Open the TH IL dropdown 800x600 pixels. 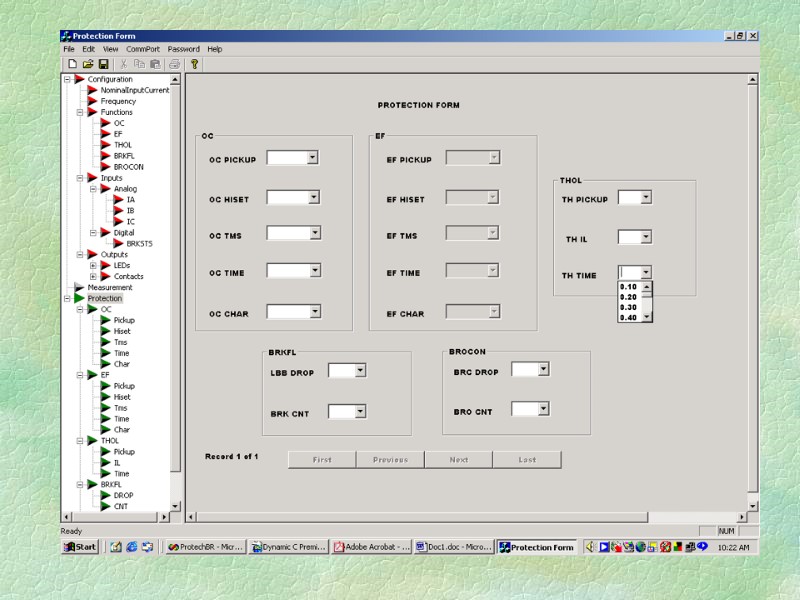pyautogui.click(x=645, y=237)
